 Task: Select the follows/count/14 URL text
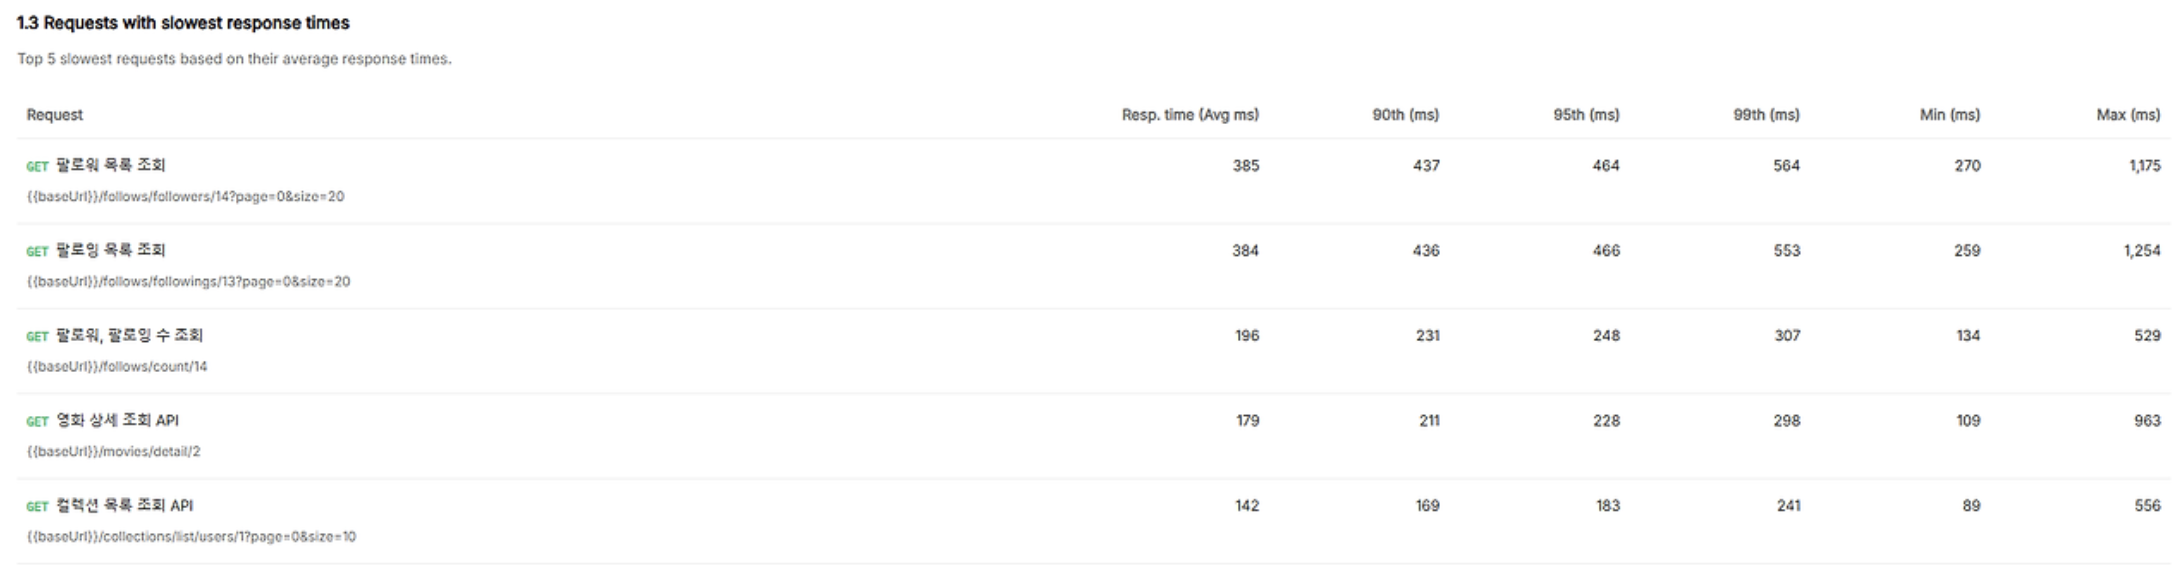[117, 367]
